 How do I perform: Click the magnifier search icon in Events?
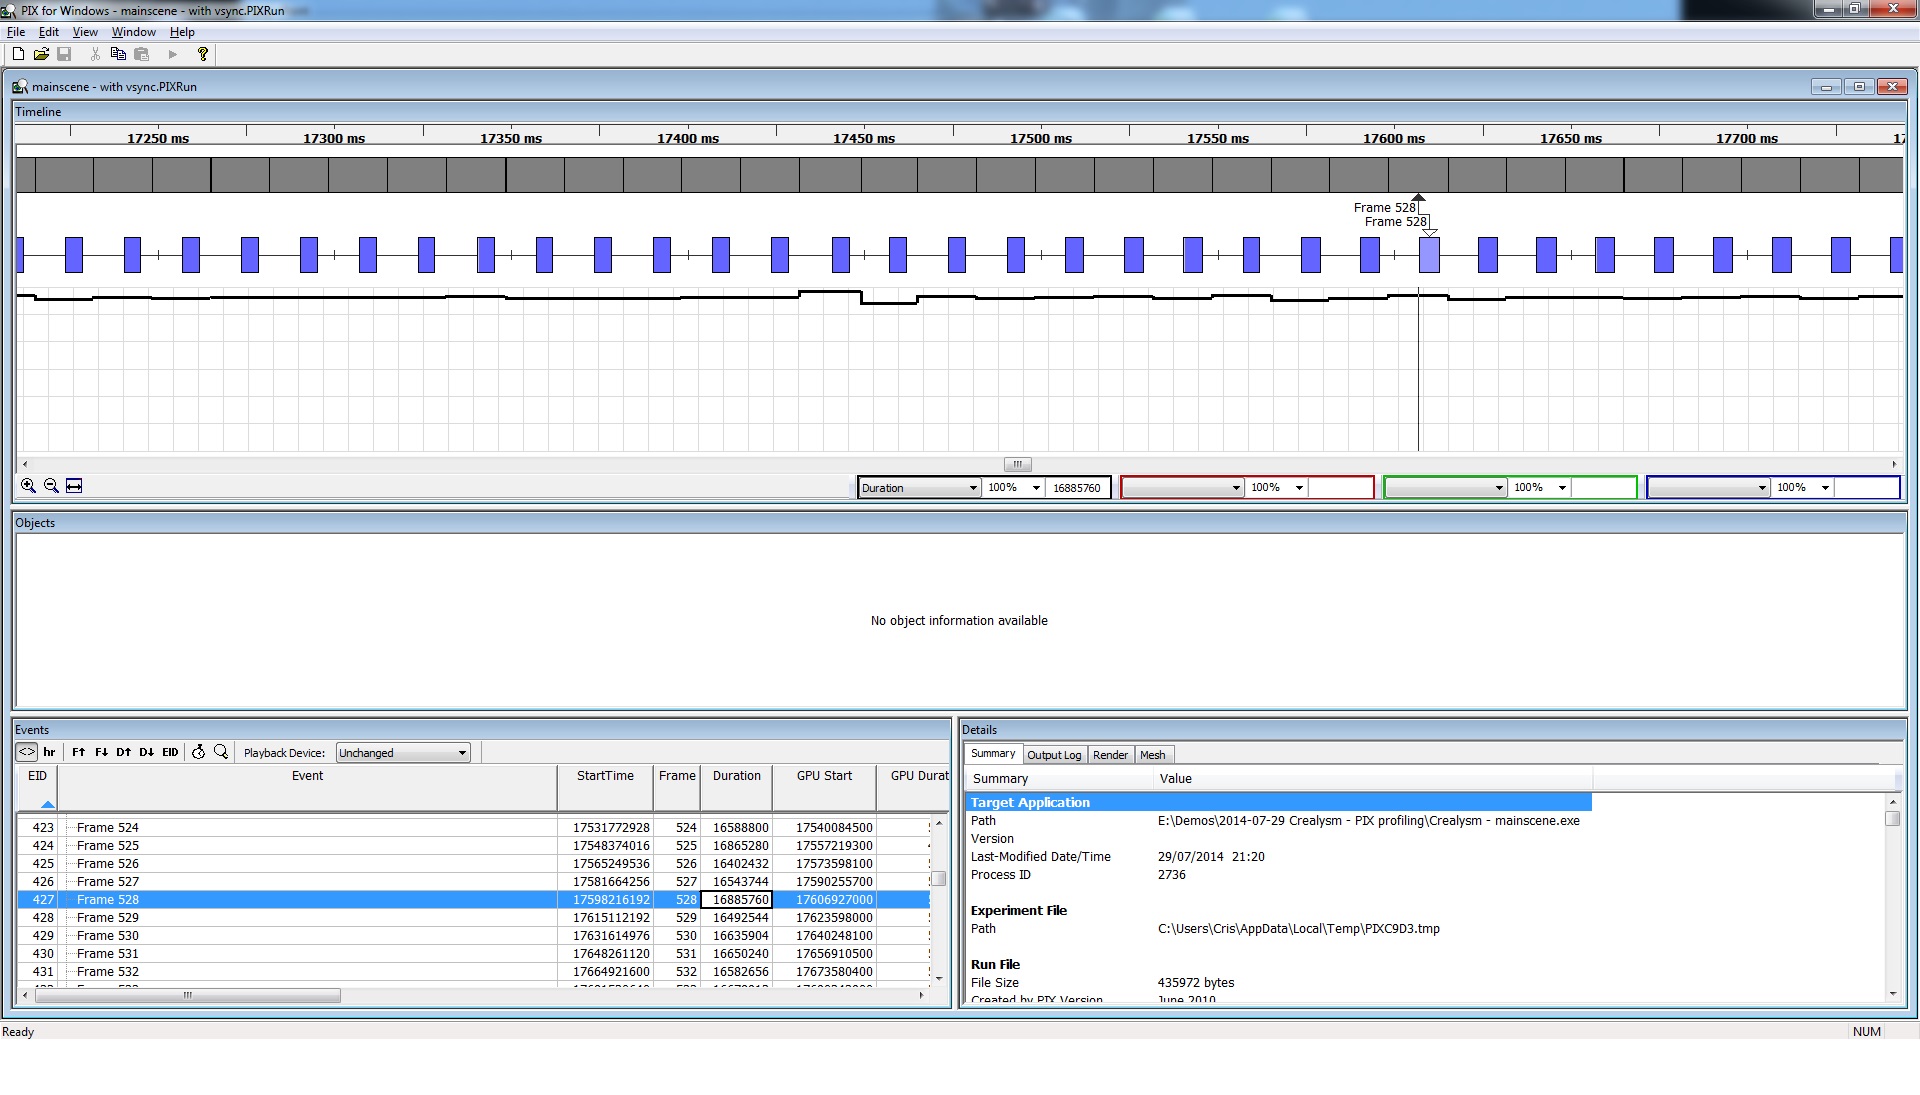click(221, 752)
